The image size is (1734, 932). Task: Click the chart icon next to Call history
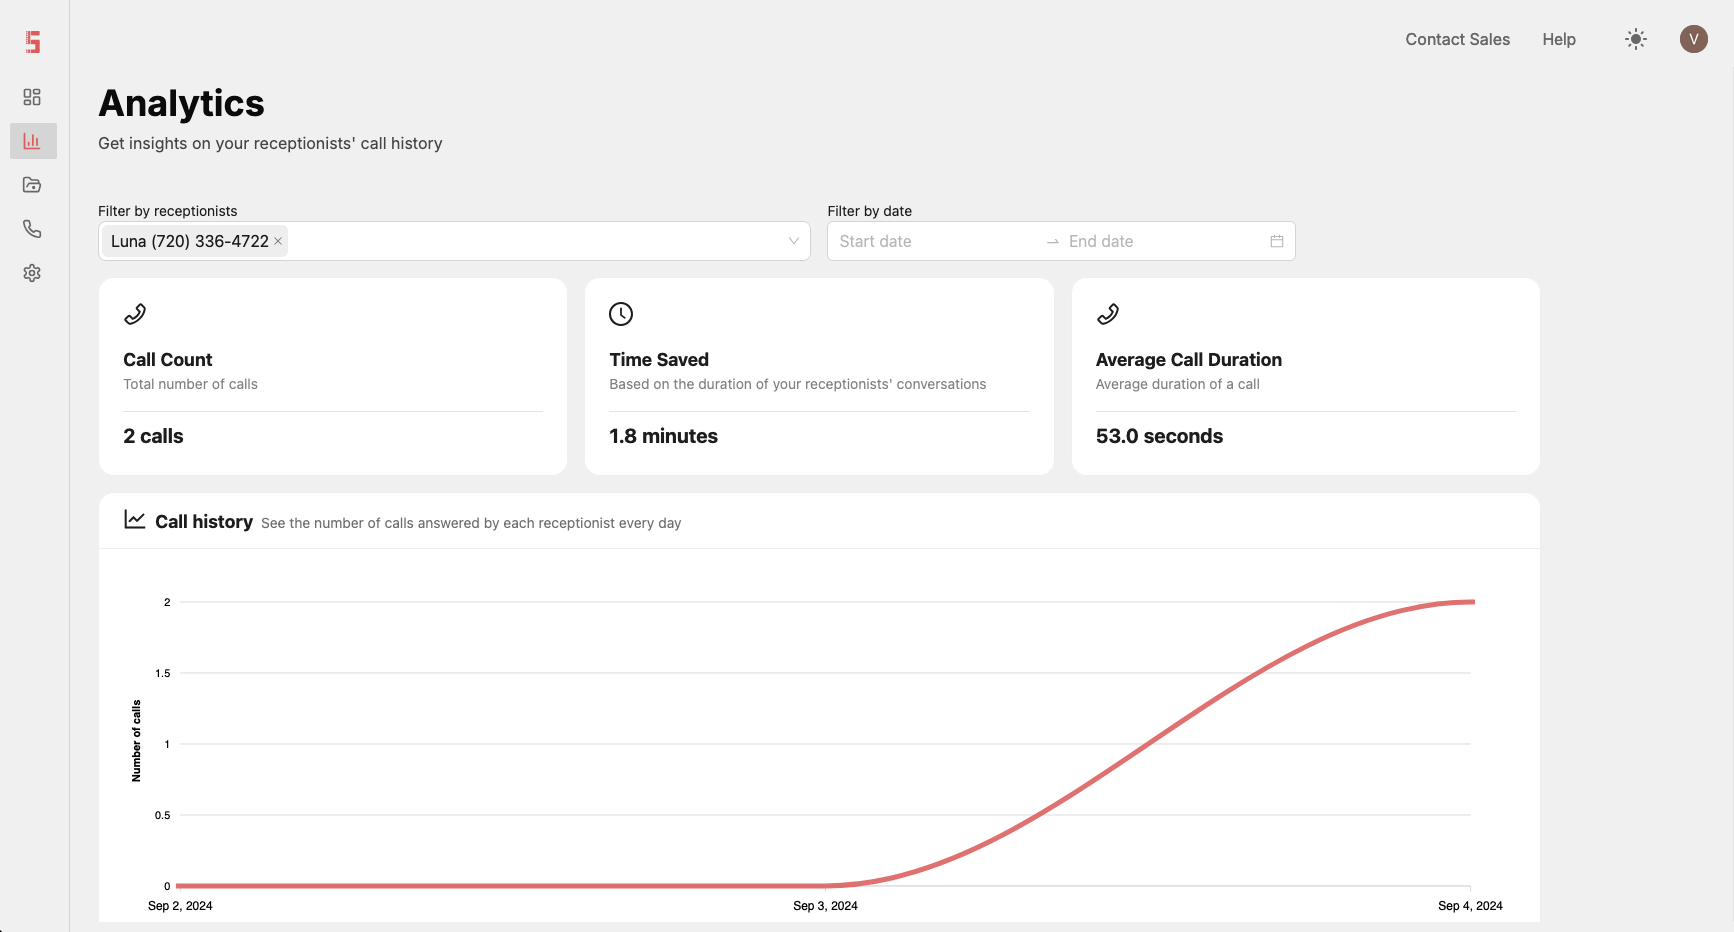click(x=134, y=519)
